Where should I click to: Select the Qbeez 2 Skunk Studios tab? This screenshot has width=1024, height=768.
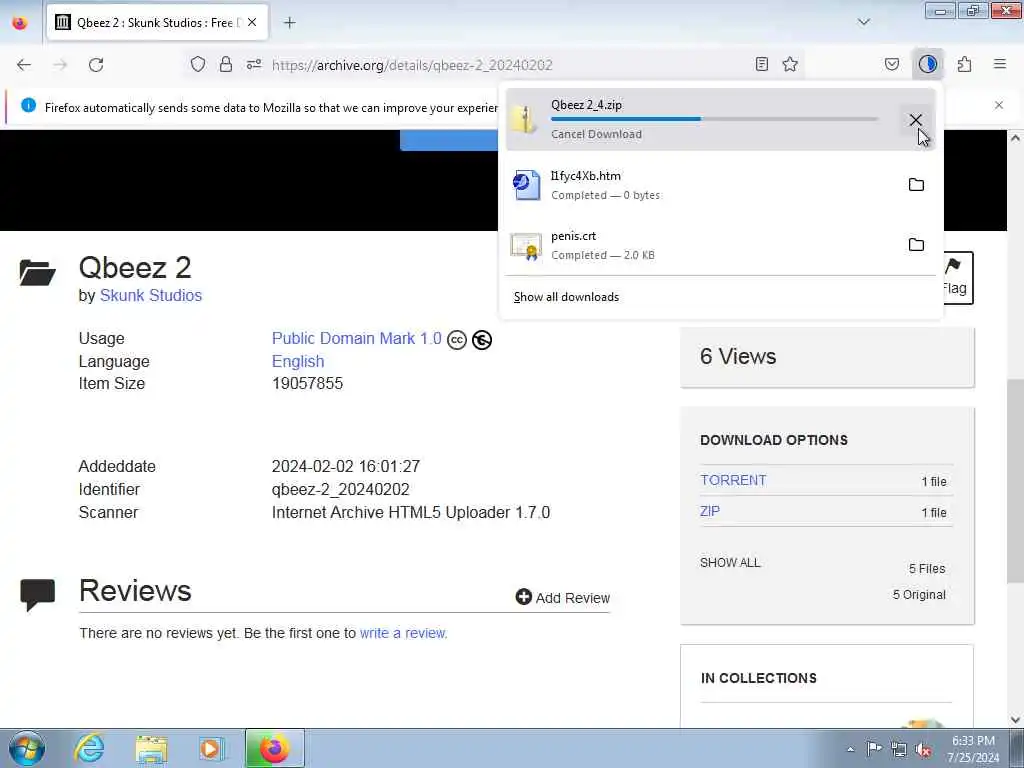[157, 22]
